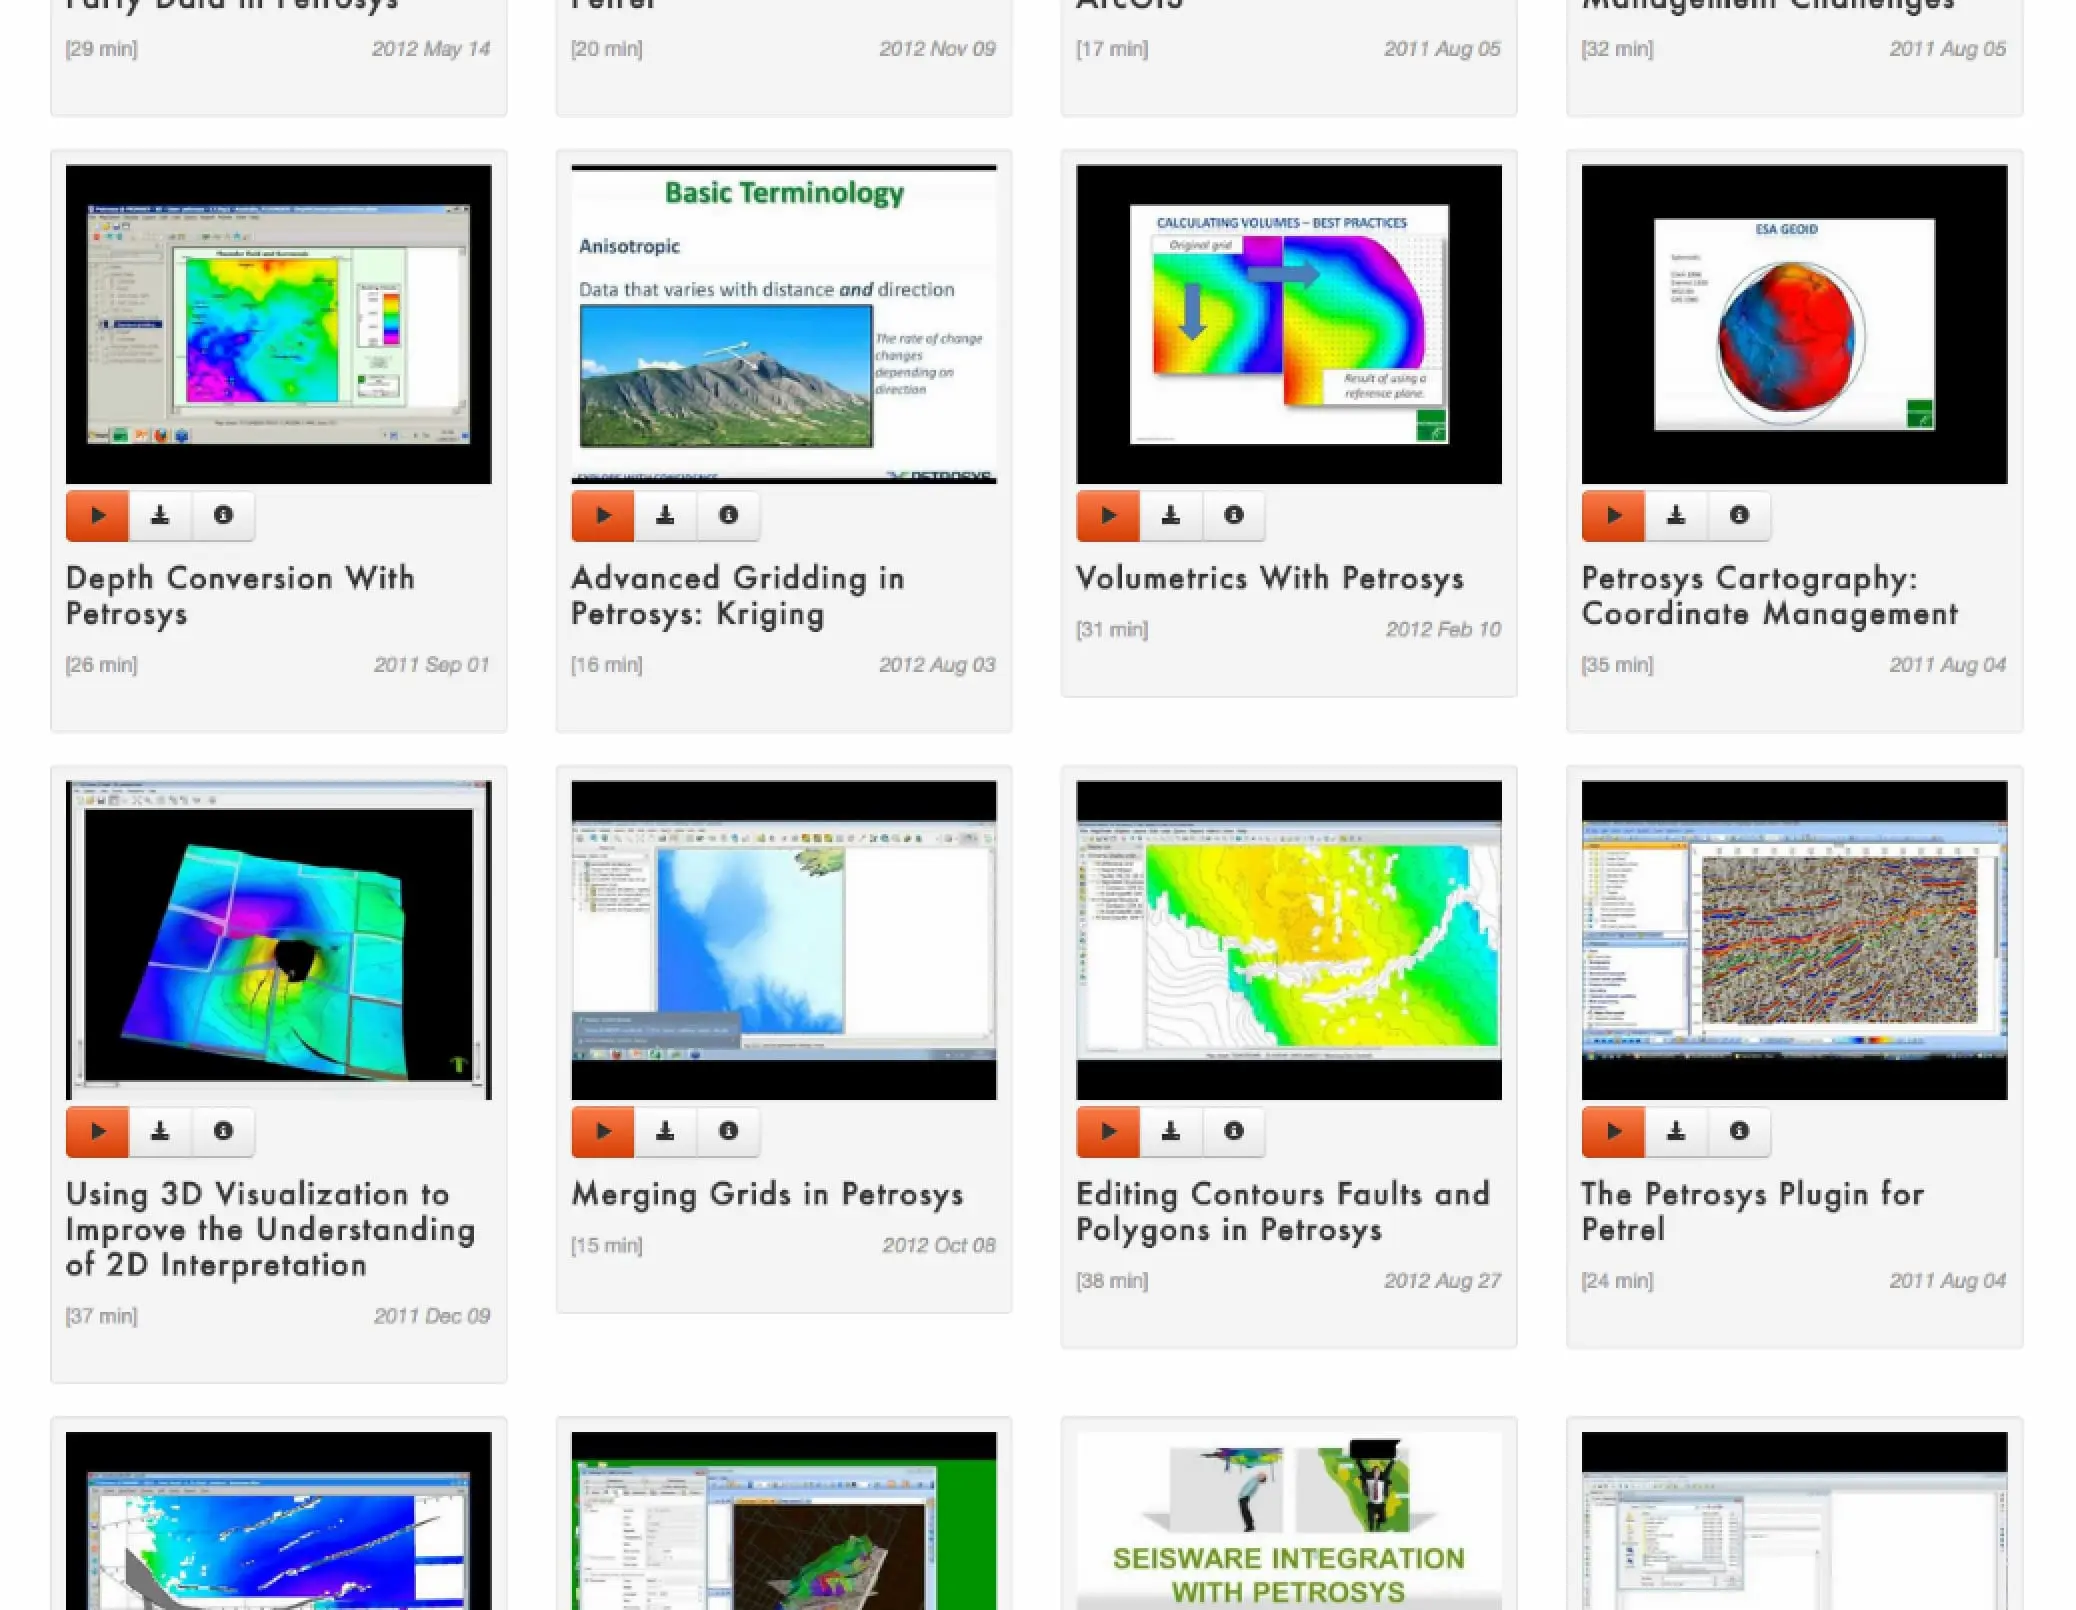Open title Advanced Gridding in Petrosys: Kriging

coord(737,596)
